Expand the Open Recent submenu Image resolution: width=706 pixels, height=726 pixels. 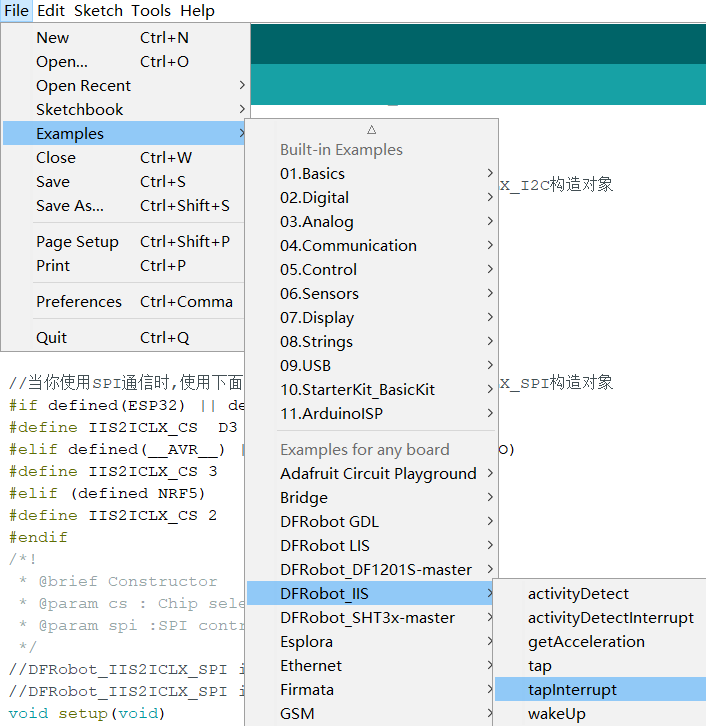coord(83,86)
